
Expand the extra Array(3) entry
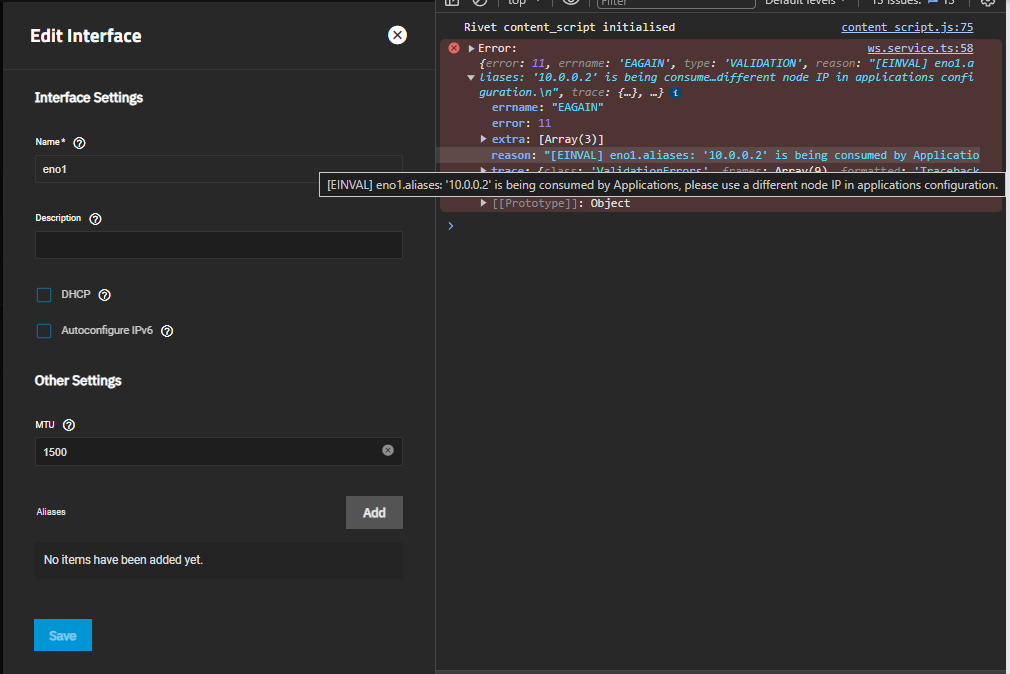pos(483,139)
